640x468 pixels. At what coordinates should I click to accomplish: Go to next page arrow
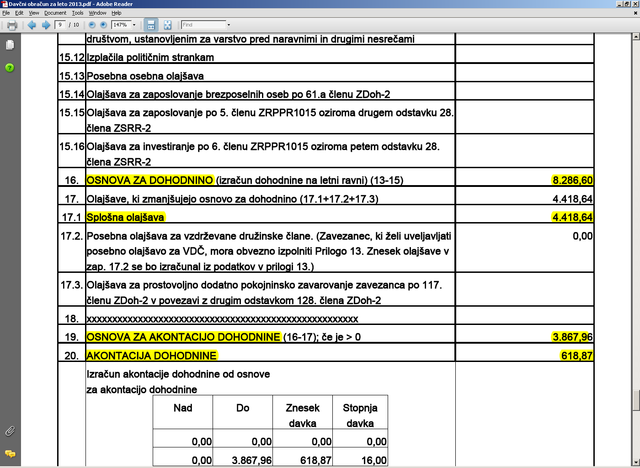pos(46,25)
